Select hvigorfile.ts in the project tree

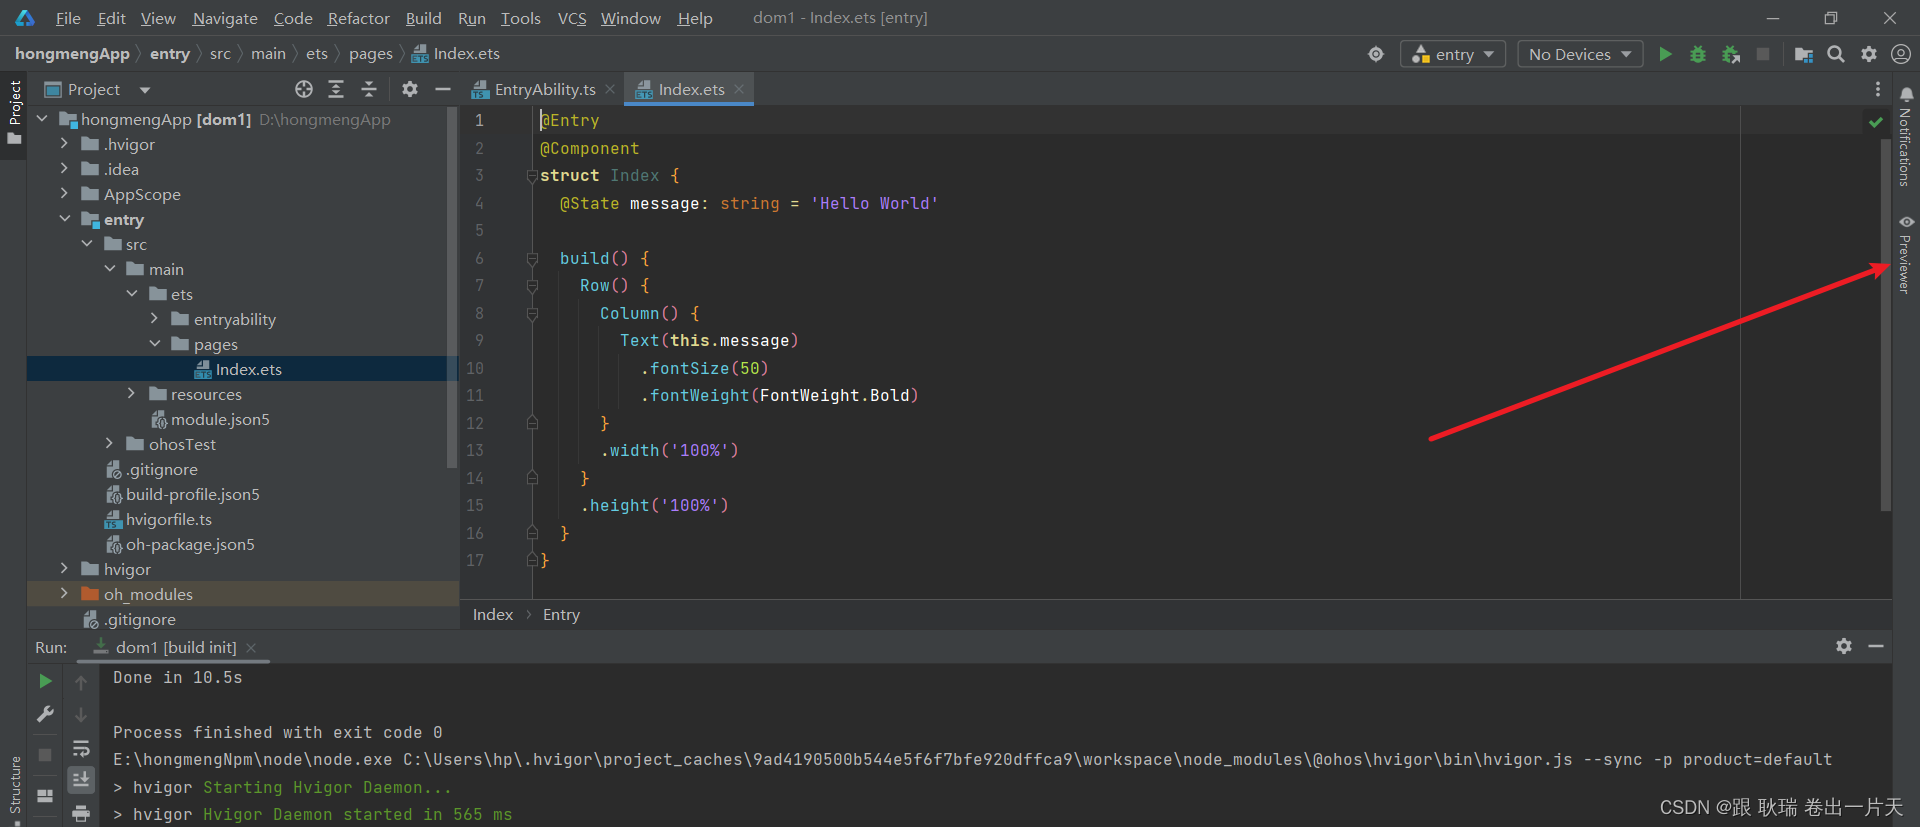(168, 519)
